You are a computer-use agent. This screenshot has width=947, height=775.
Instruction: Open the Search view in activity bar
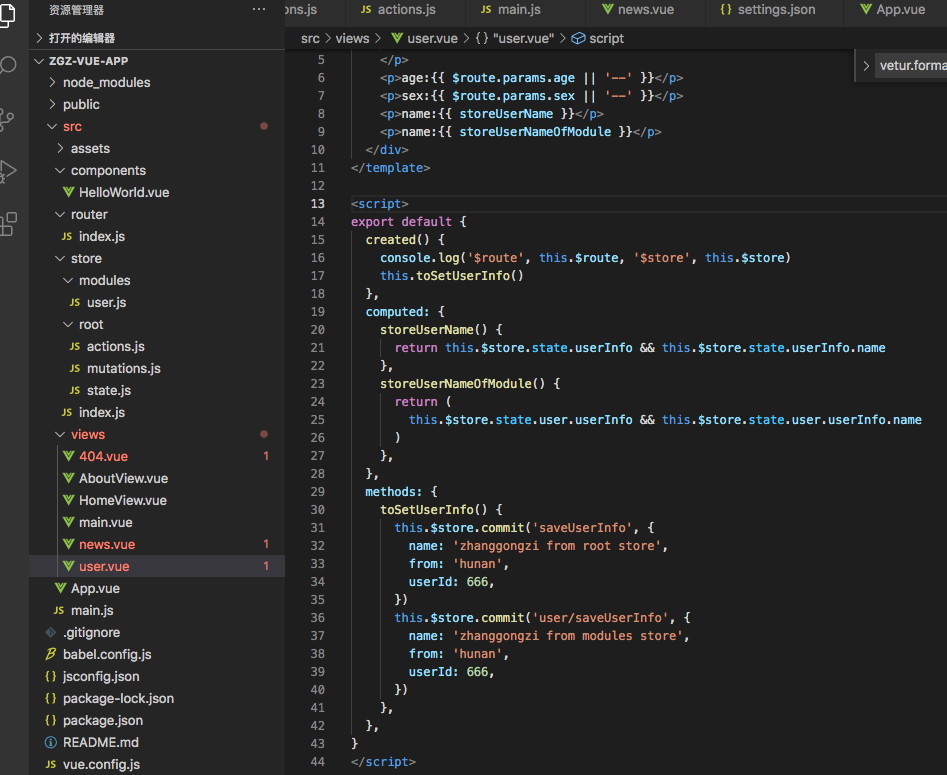pos(8,66)
